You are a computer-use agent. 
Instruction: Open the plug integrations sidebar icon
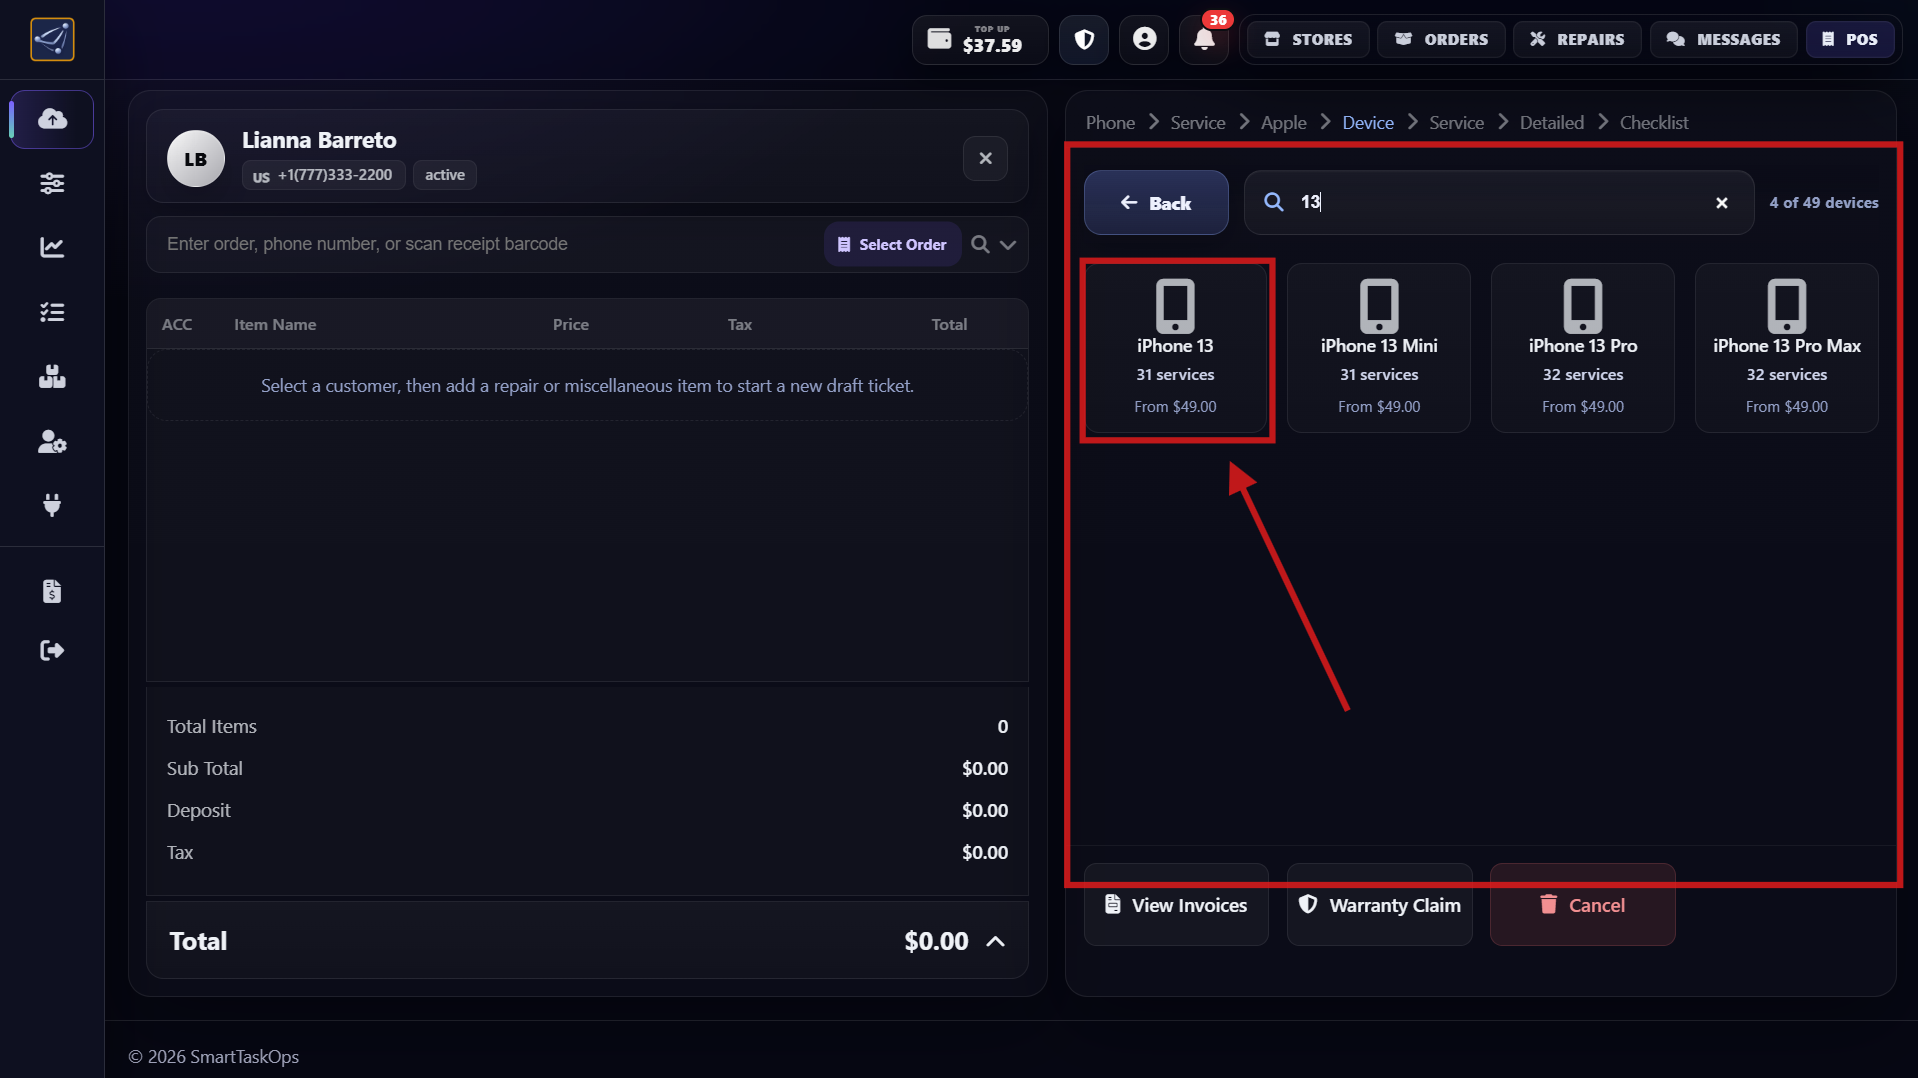[x=52, y=505]
